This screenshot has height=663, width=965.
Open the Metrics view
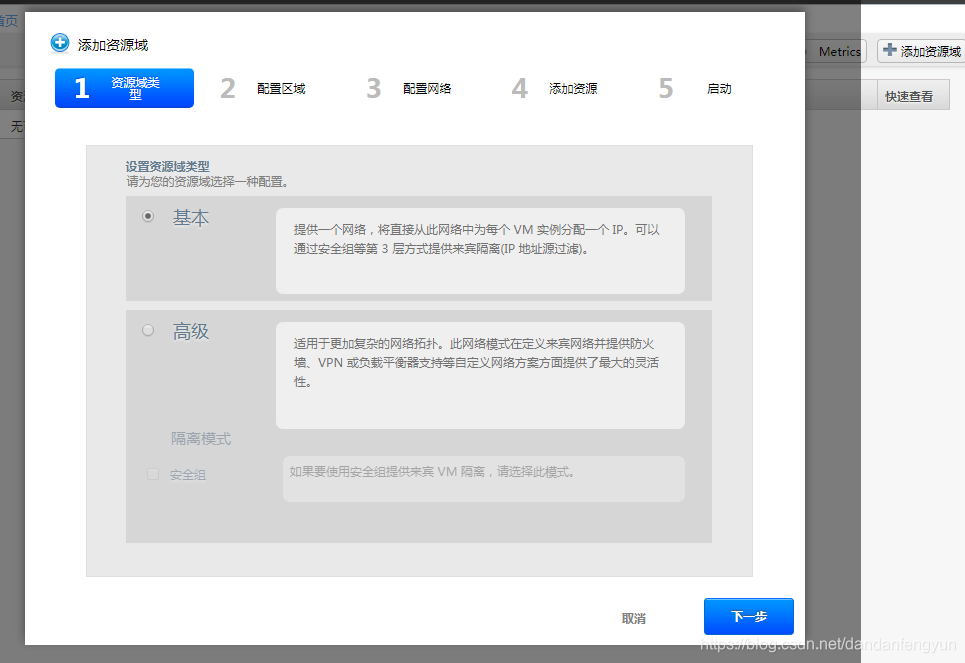pyautogui.click(x=839, y=51)
